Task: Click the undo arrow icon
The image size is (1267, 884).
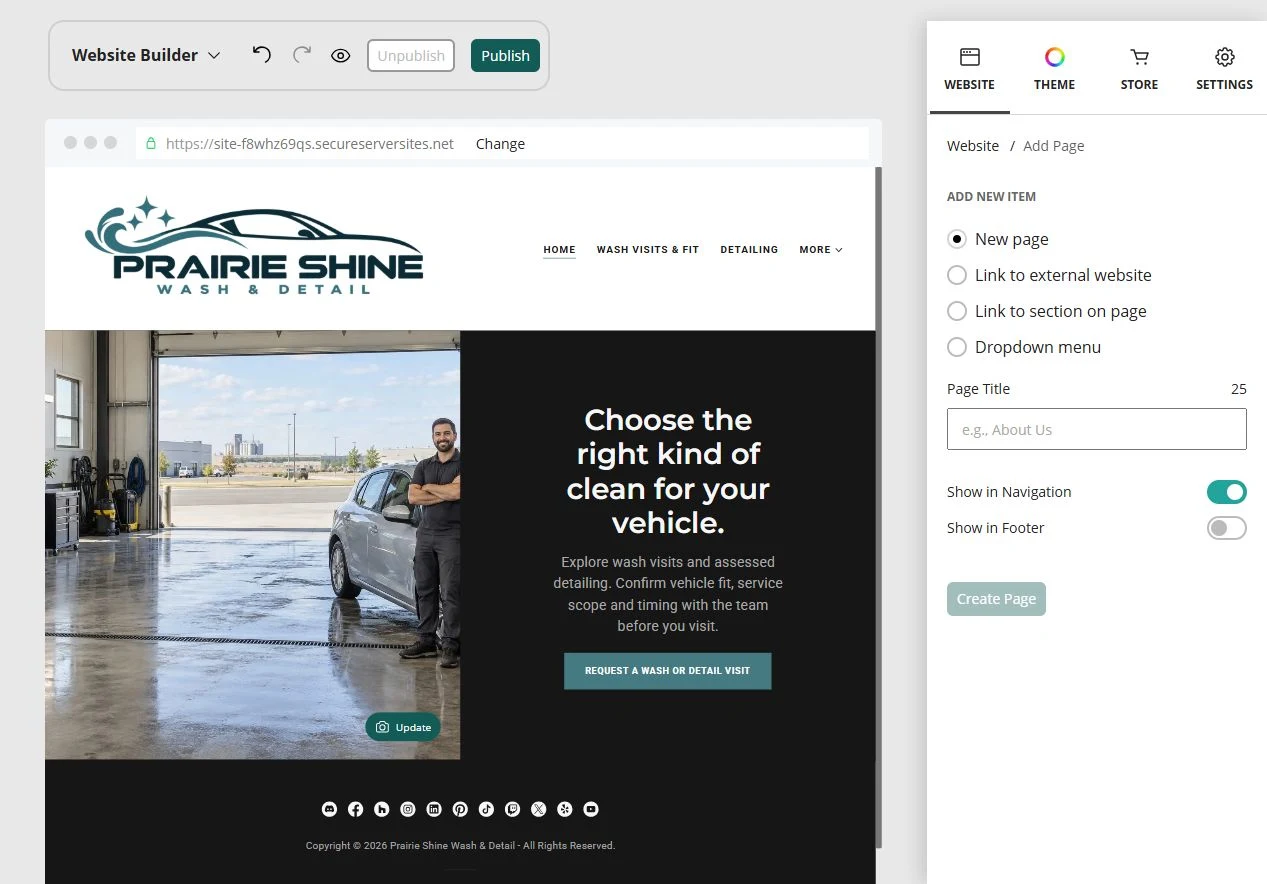Action: [x=262, y=55]
